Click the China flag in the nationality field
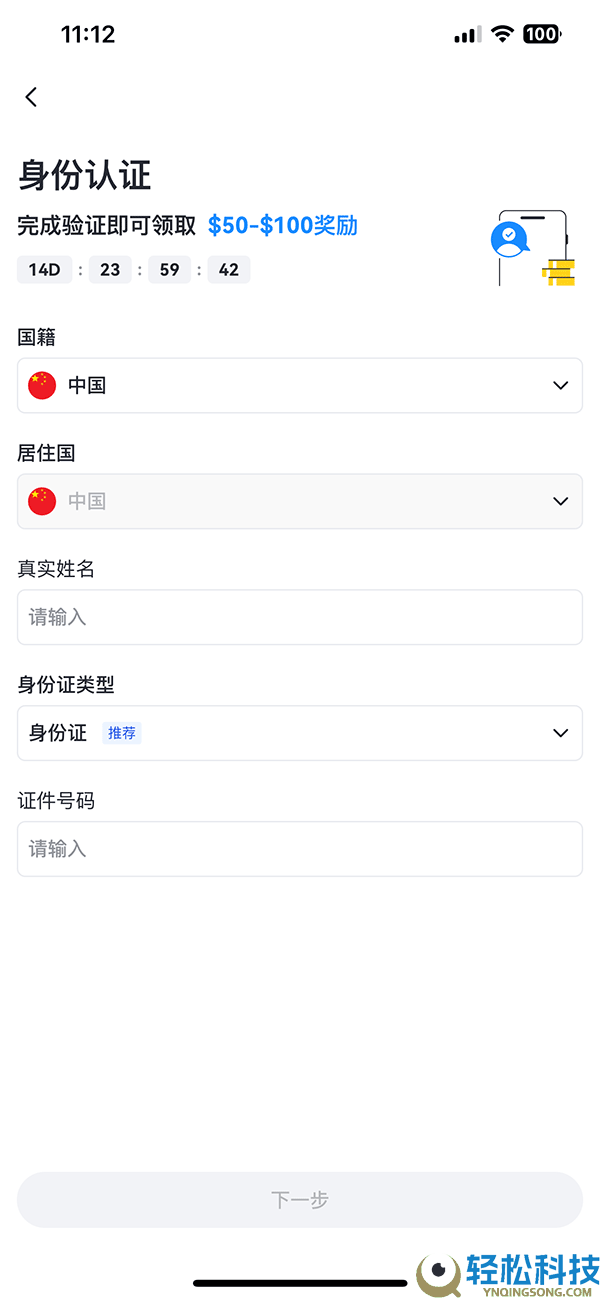The width and height of the screenshot is (600, 1298). click(x=41, y=385)
